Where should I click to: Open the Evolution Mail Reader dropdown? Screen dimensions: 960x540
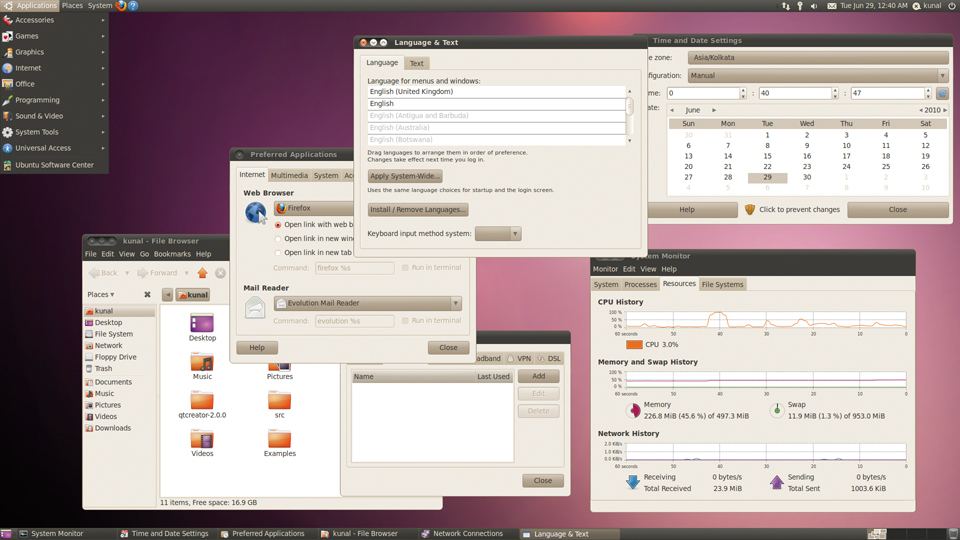coord(367,303)
